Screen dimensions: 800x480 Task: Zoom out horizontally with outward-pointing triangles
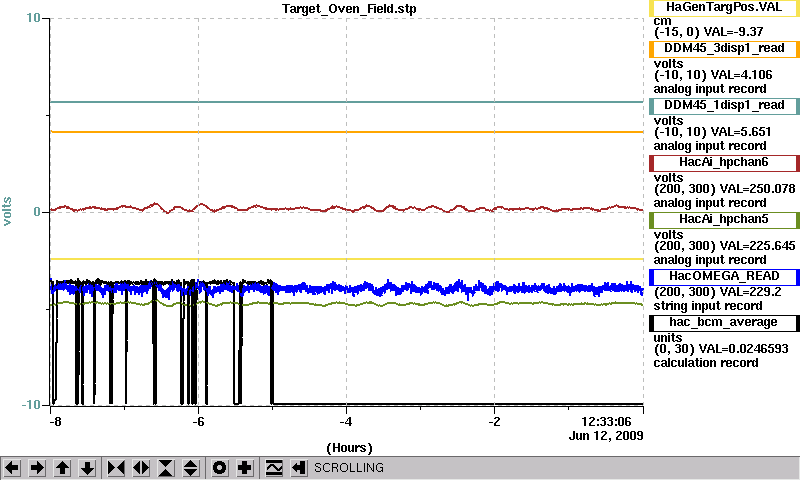tap(141, 468)
